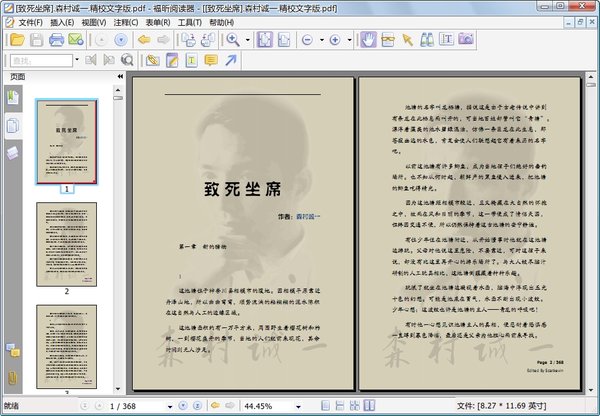Click the Find Next icon
600x416 pixels.
pyautogui.click(x=109, y=60)
